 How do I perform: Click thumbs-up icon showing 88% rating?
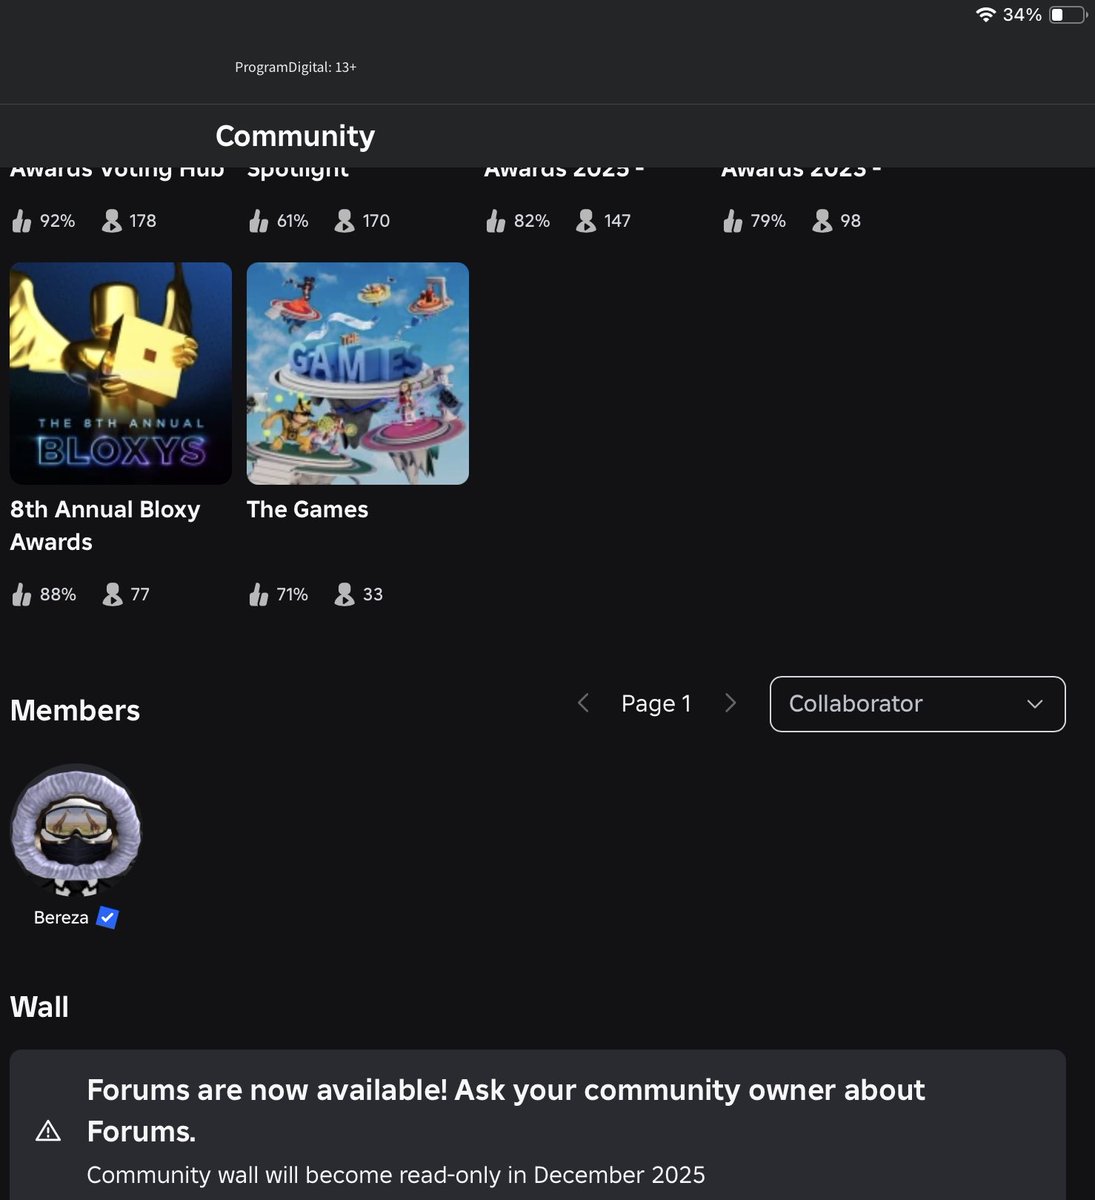click(x=21, y=595)
